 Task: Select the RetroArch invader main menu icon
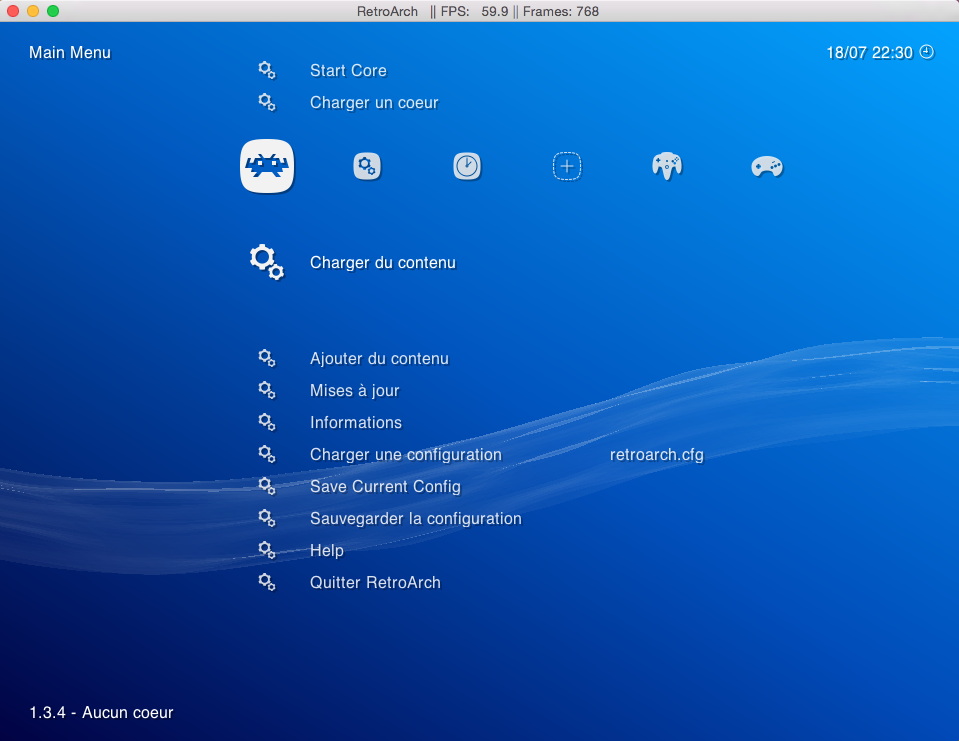(267, 166)
